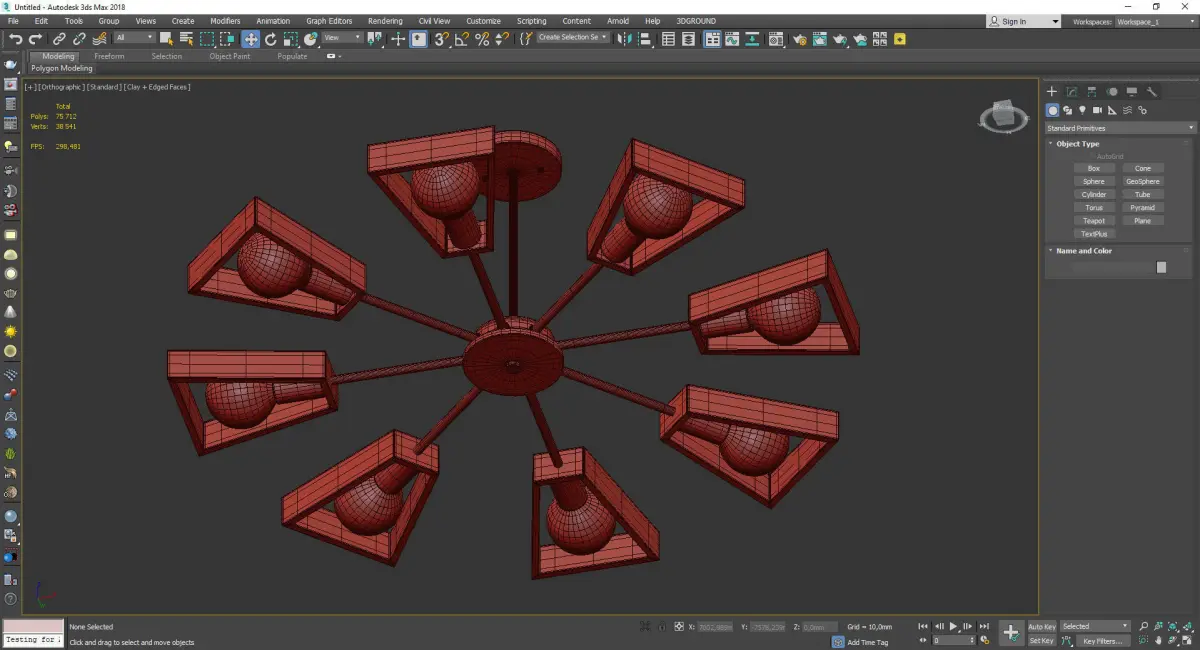Open the Graph Editors menu
The image size is (1200, 650).
tap(330, 21)
